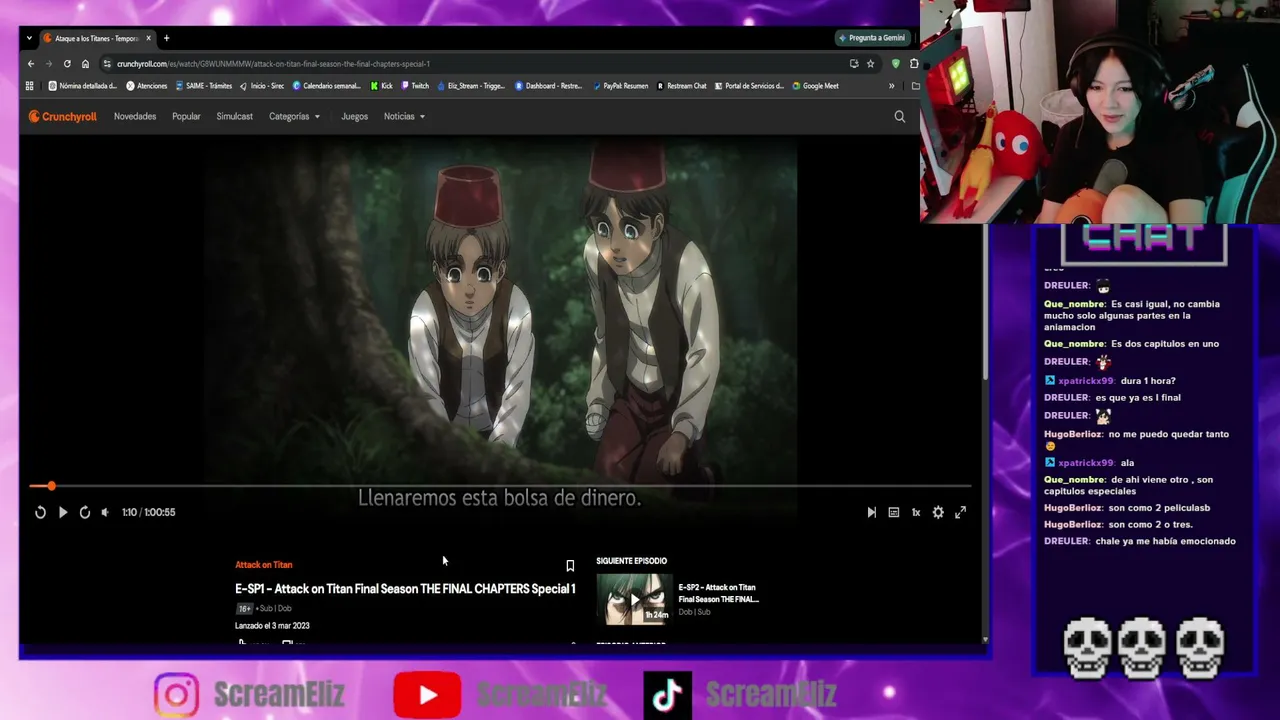This screenshot has height=720, width=1280.
Task: Open the Popular menu item
Action: [186, 117]
